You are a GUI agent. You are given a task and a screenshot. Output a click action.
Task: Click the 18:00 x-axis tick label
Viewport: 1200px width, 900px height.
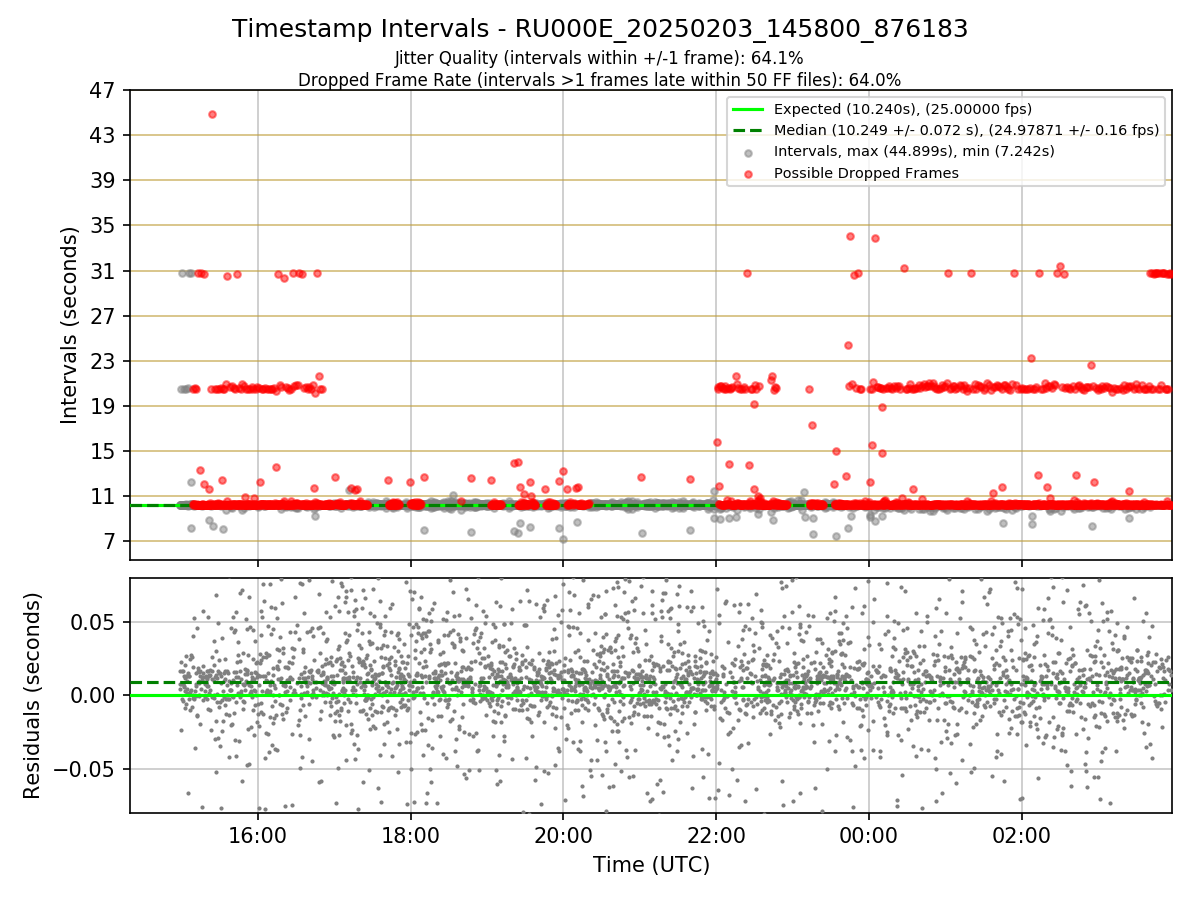click(x=411, y=834)
